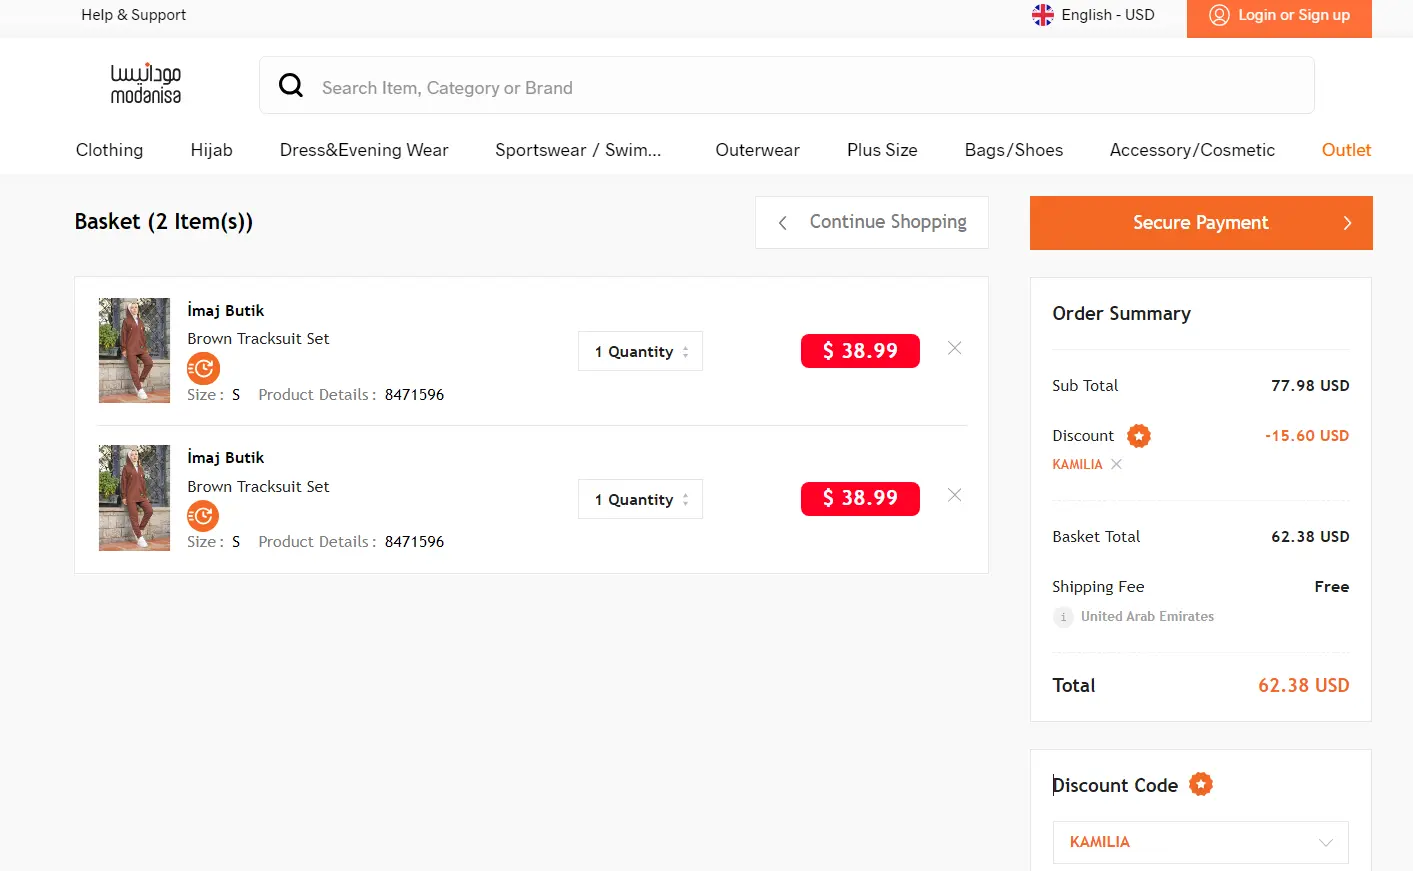Screen dimensions: 1413x871
Task: Click the Secure Payment button
Action: coord(1201,223)
